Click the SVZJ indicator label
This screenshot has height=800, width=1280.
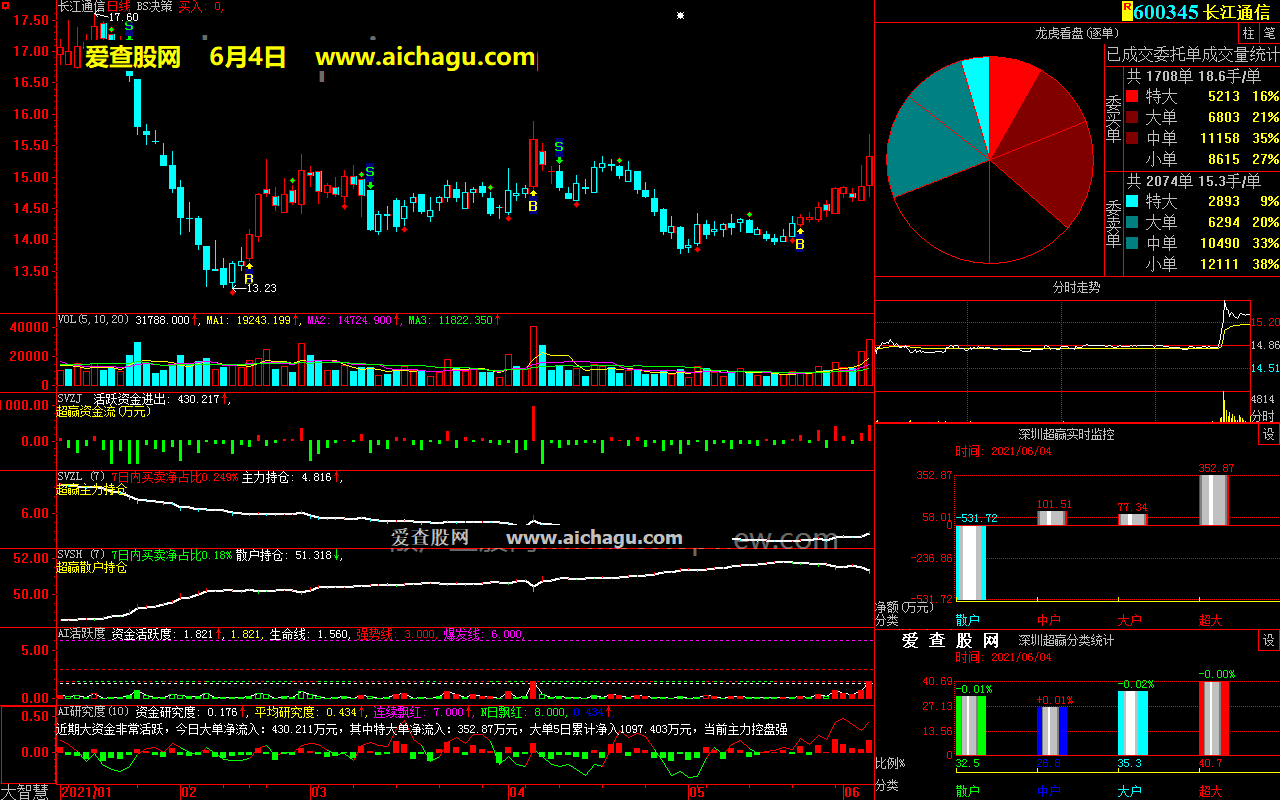pyautogui.click(x=70, y=399)
